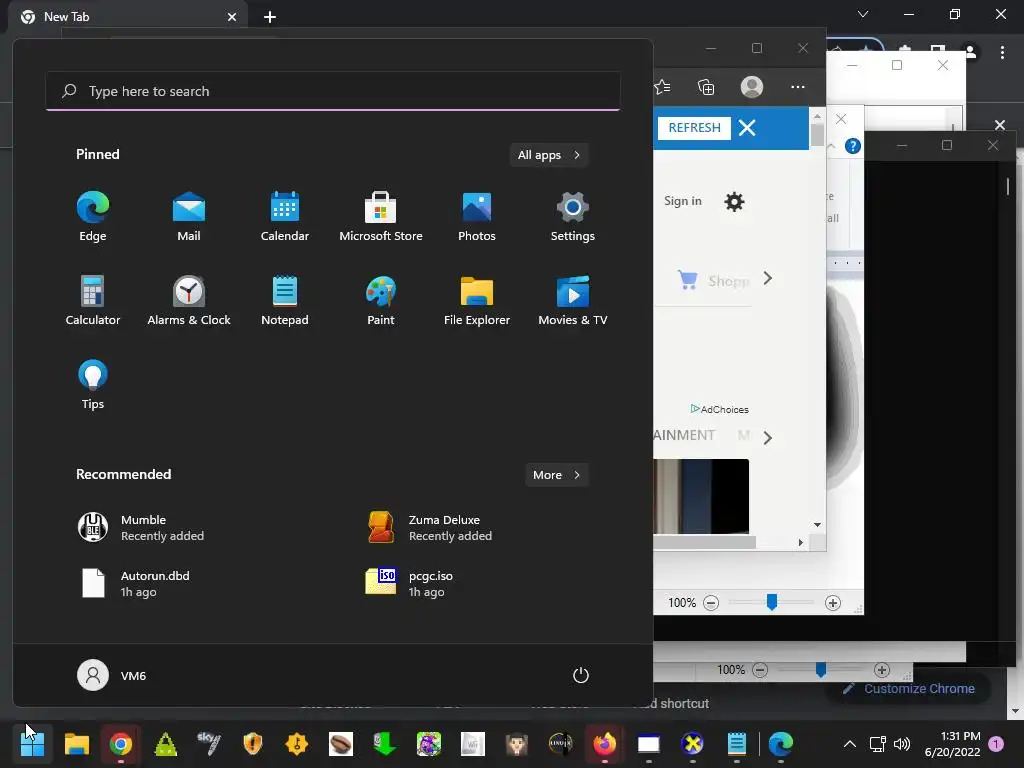This screenshot has height=768, width=1024.
Task: Open Settings from the pinned apps
Action: (x=573, y=216)
